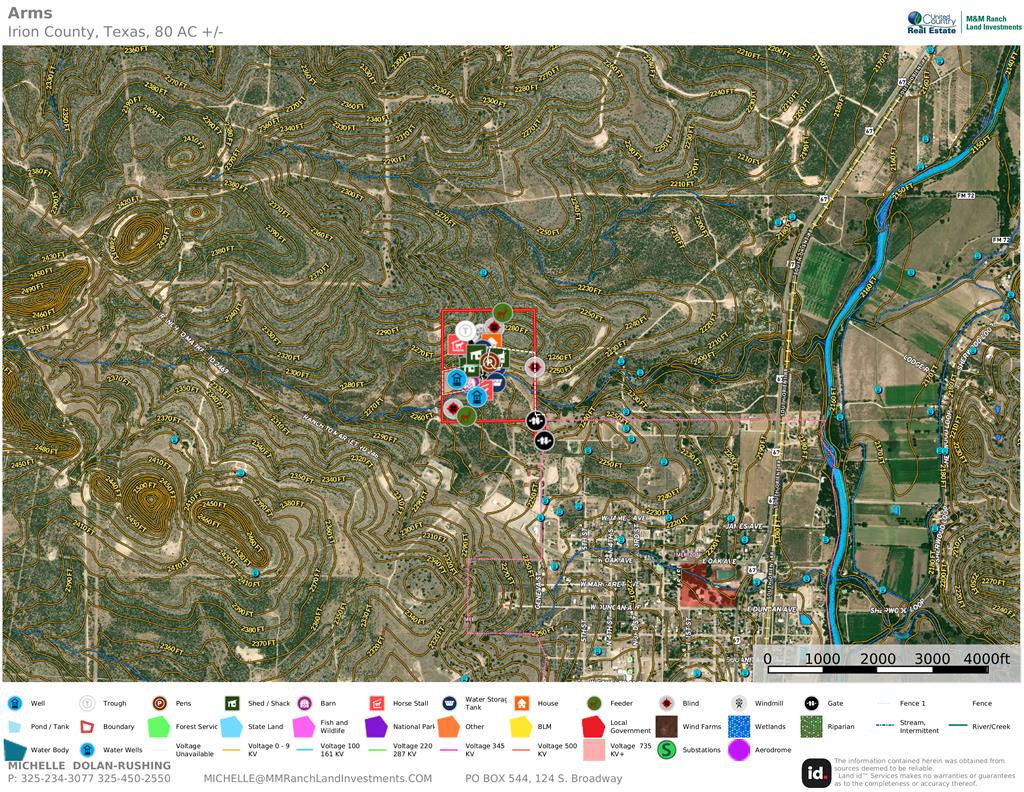Click the lowest Gate marker on the map
The height and width of the screenshot is (792, 1024).
(543, 439)
